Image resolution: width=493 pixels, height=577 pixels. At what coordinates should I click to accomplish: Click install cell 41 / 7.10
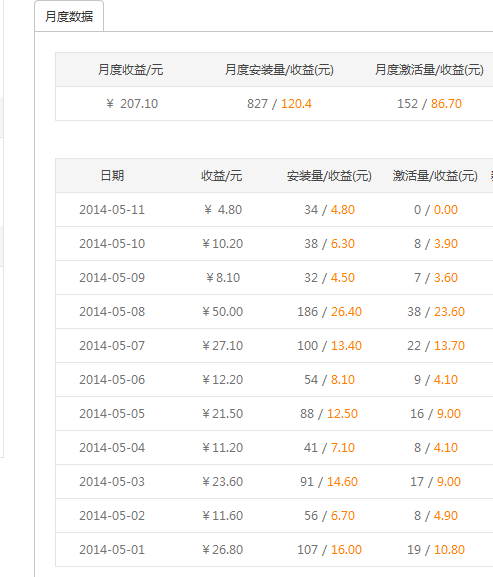[x=329, y=448]
